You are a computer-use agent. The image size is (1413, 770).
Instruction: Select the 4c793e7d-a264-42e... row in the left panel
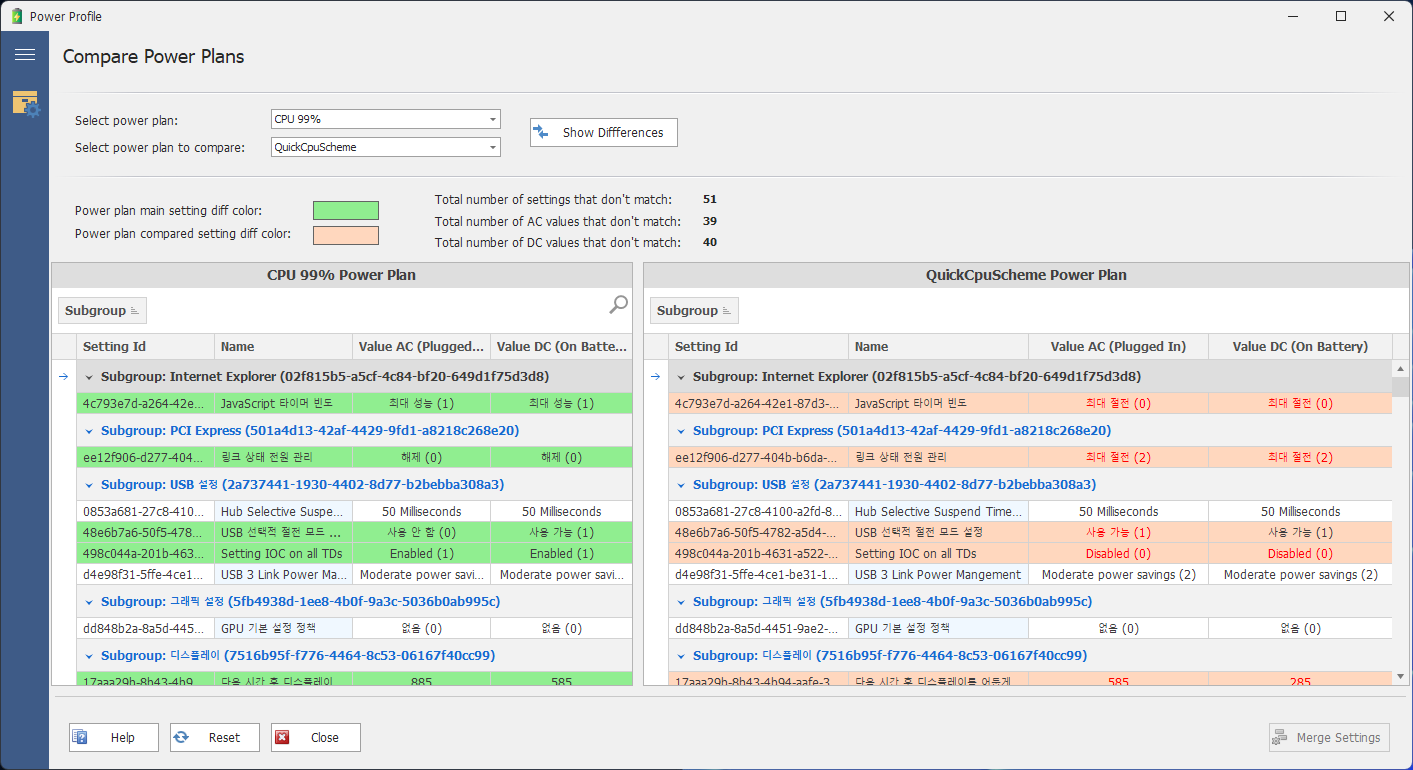354,404
